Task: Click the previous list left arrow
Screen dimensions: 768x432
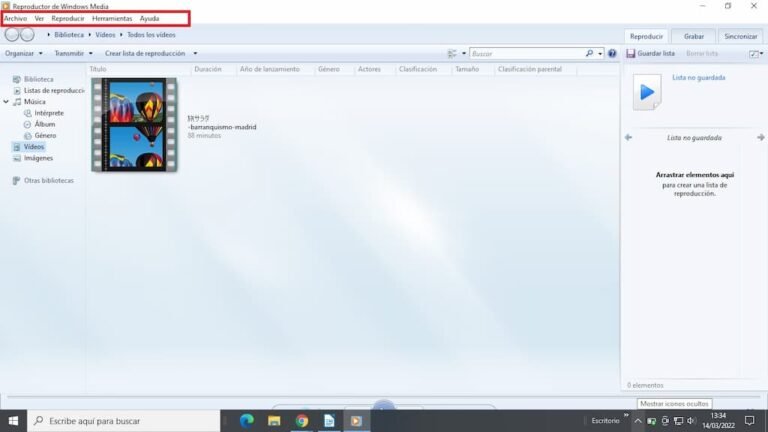Action: pyautogui.click(x=628, y=138)
